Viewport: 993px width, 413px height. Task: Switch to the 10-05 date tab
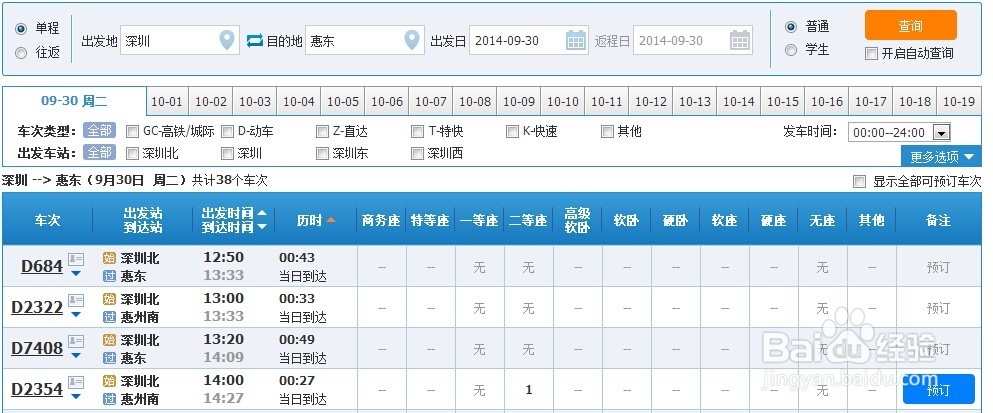343,101
